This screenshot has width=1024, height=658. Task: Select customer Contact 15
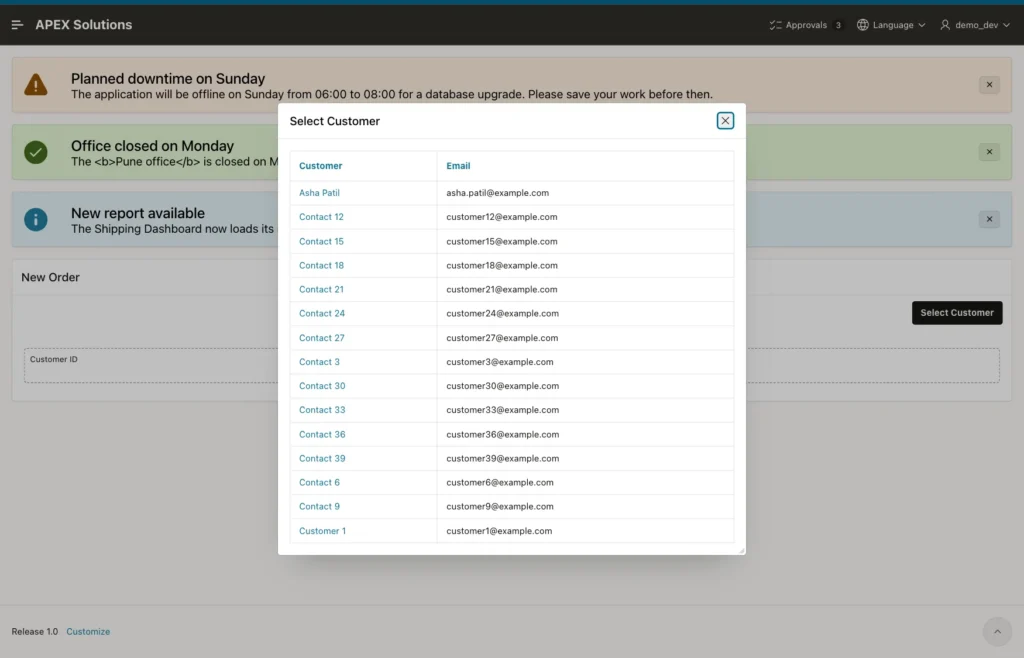click(321, 242)
